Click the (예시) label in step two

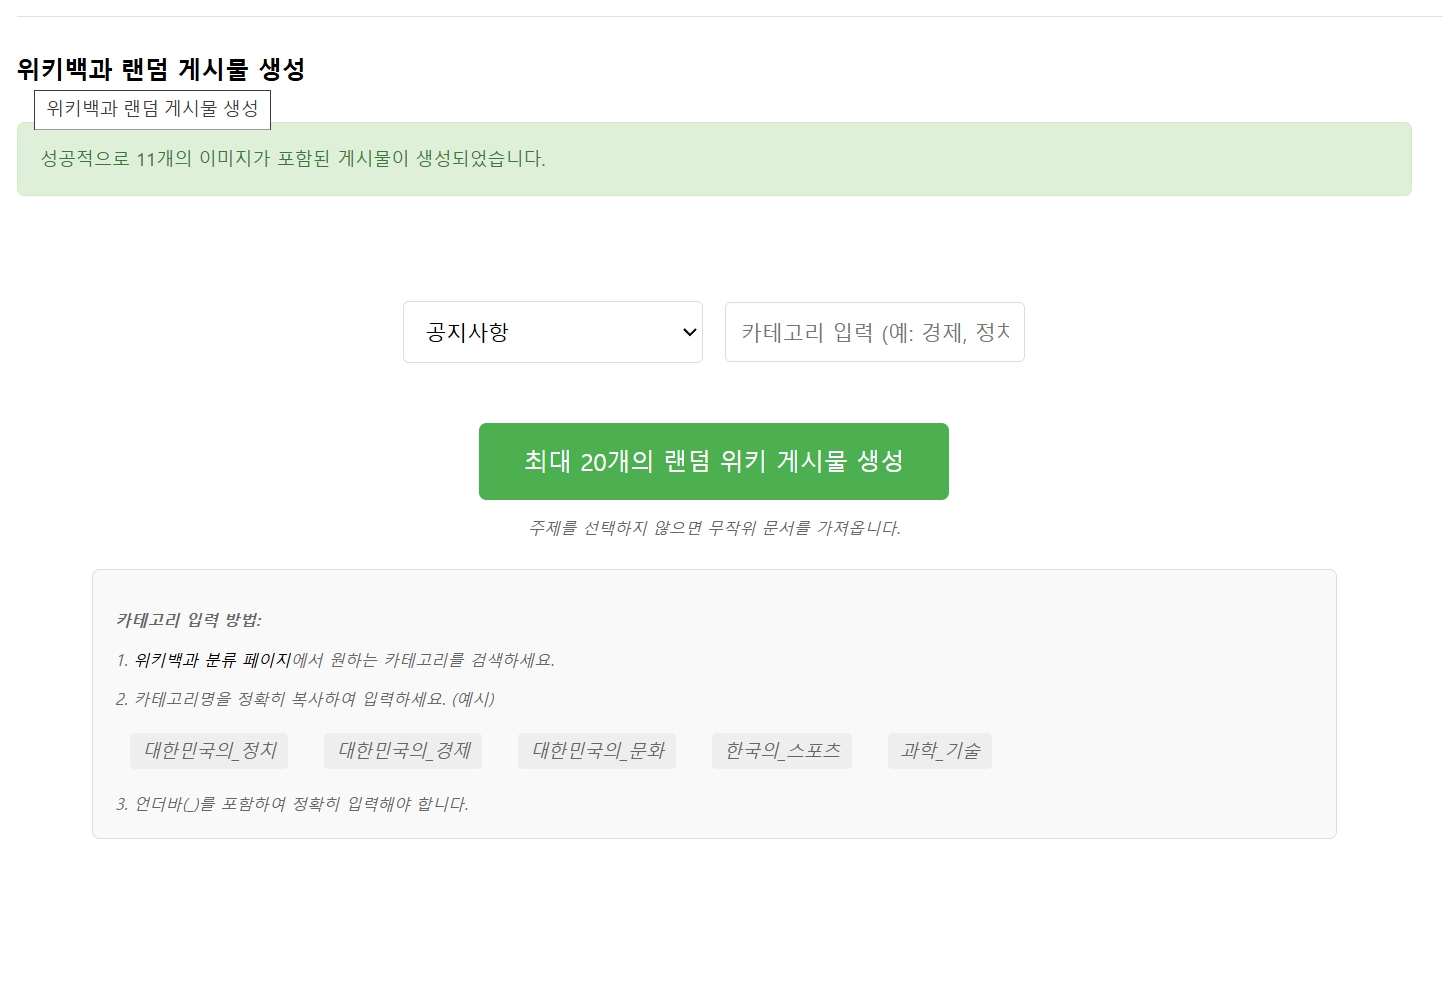coord(473,699)
